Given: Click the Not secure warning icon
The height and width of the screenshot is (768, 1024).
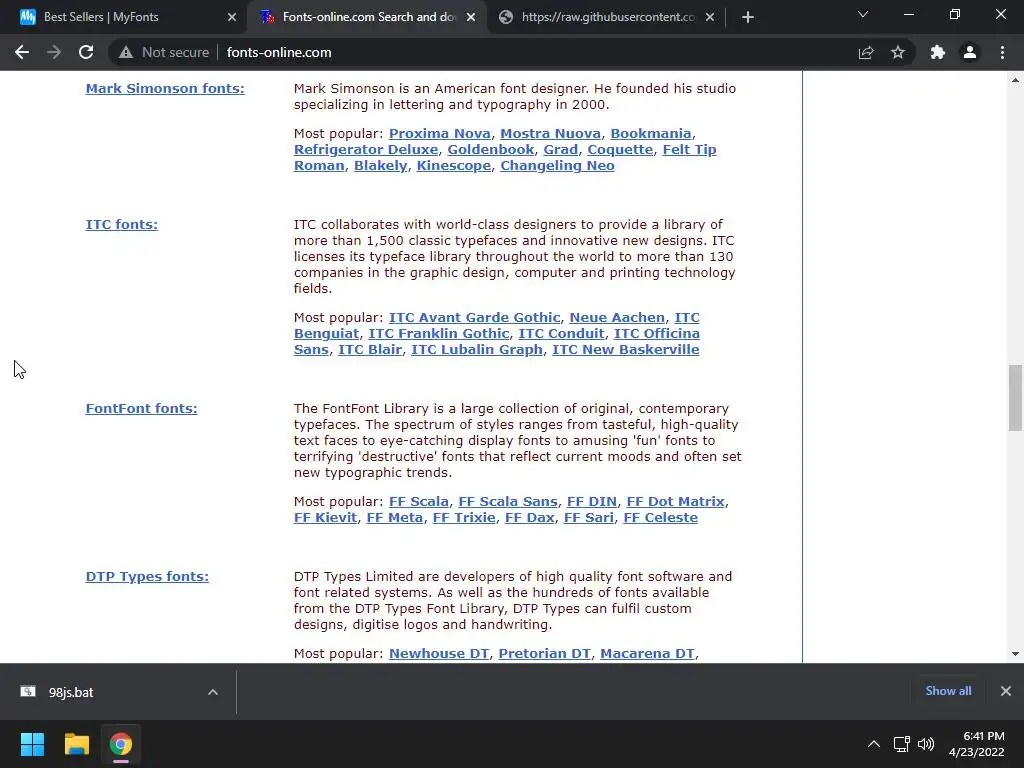Looking at the screenshot, I should point(126,52).
